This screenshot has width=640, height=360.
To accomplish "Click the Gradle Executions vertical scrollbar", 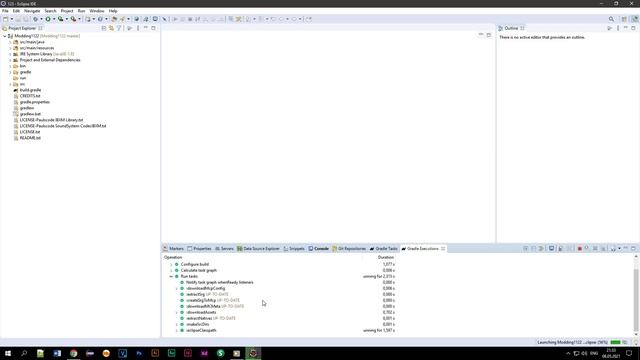I will (636, 300).
